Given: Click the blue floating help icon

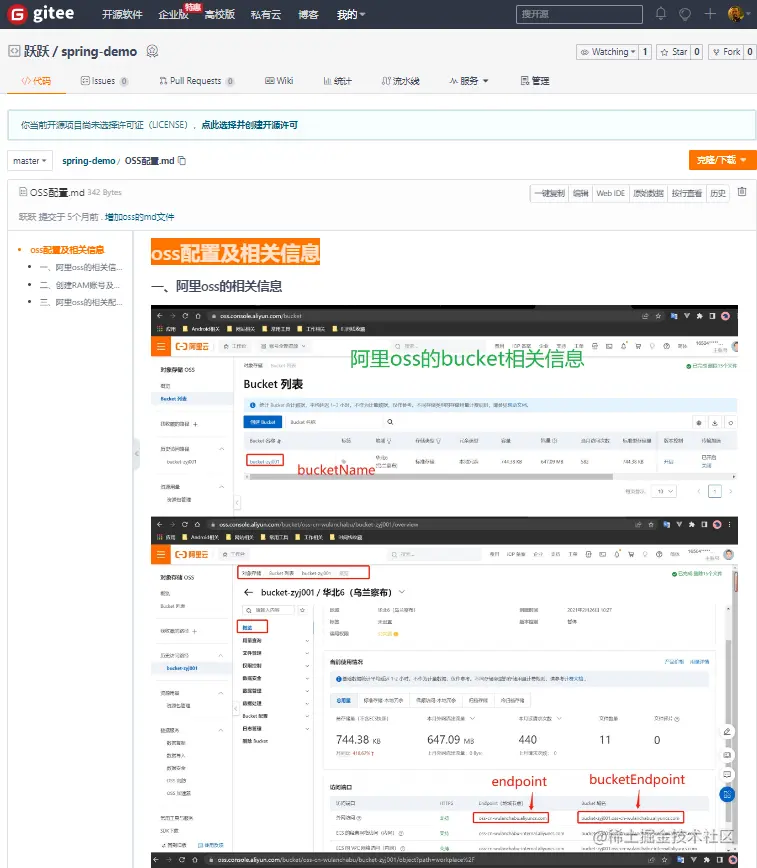Looking at the screenshot, I should (727, 794).
